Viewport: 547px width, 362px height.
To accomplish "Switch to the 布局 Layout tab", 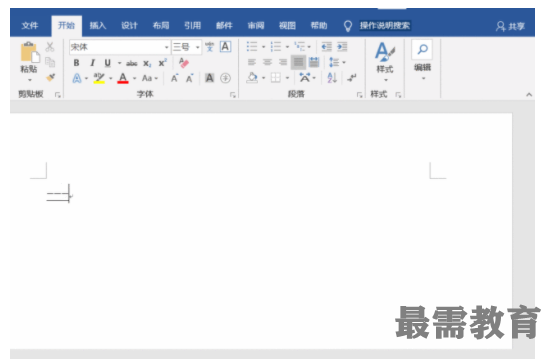I will (x=161, y=25).
